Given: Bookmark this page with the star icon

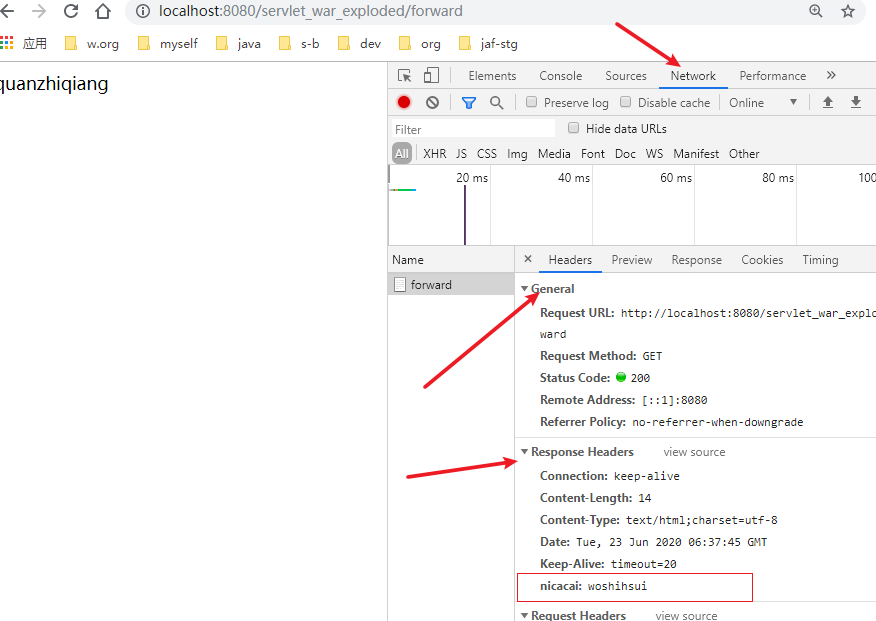Looking at the screenshot, I should 848,11.
